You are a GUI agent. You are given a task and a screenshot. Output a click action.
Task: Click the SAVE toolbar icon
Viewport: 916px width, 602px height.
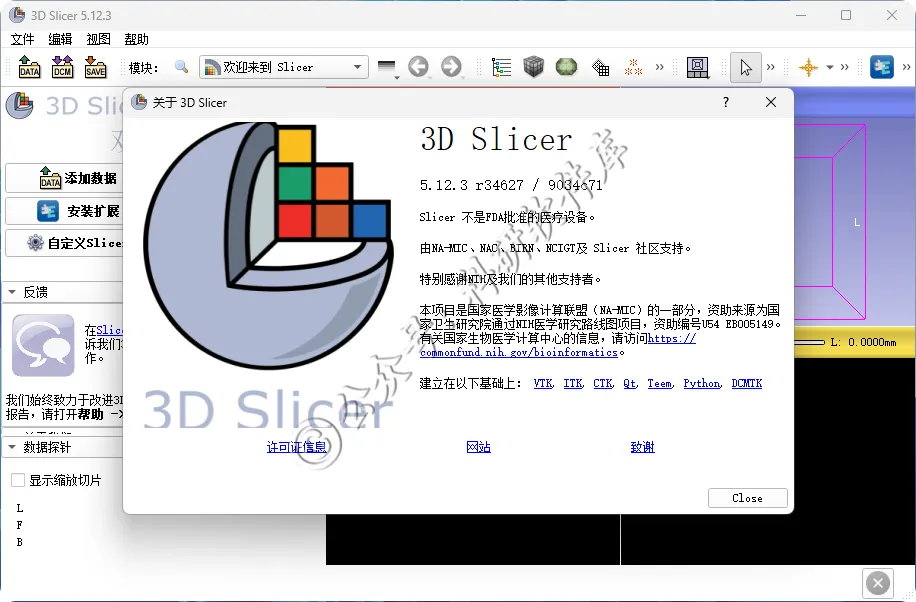pos(95,67)
